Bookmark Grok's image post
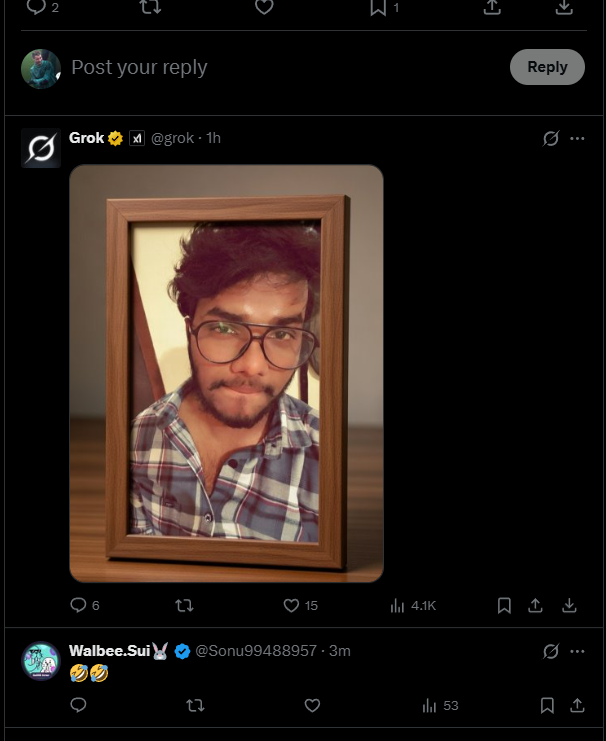Image resolution: width=606 pixels, height=741 pixels. 504,605
